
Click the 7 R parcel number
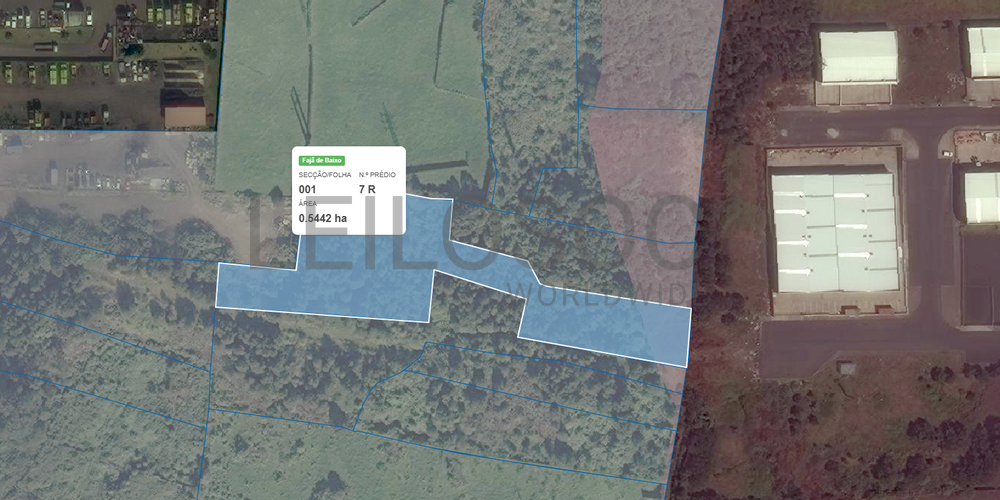[367, 189]
